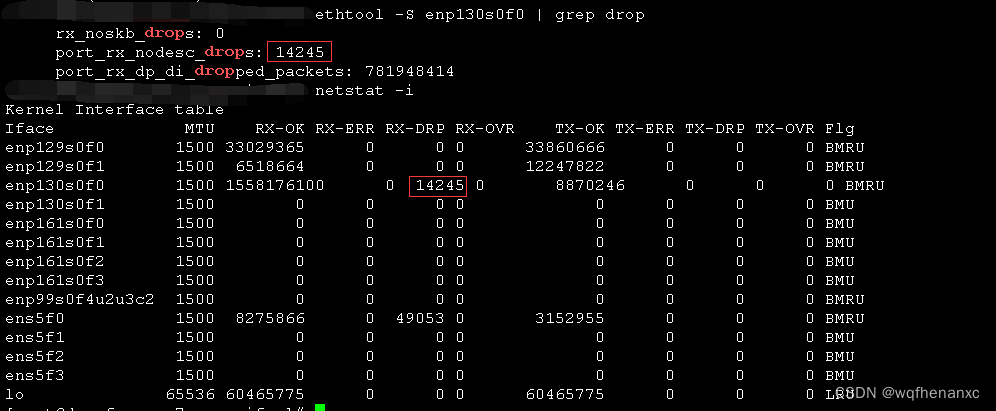Select interface name enp161s0f1

tap(55, 243)
